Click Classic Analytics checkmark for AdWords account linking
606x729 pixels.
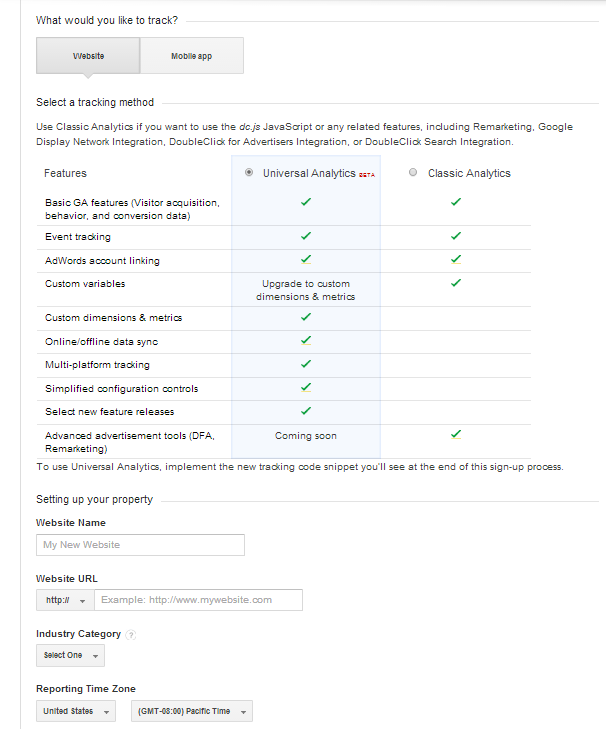click(x=455, y=260)
